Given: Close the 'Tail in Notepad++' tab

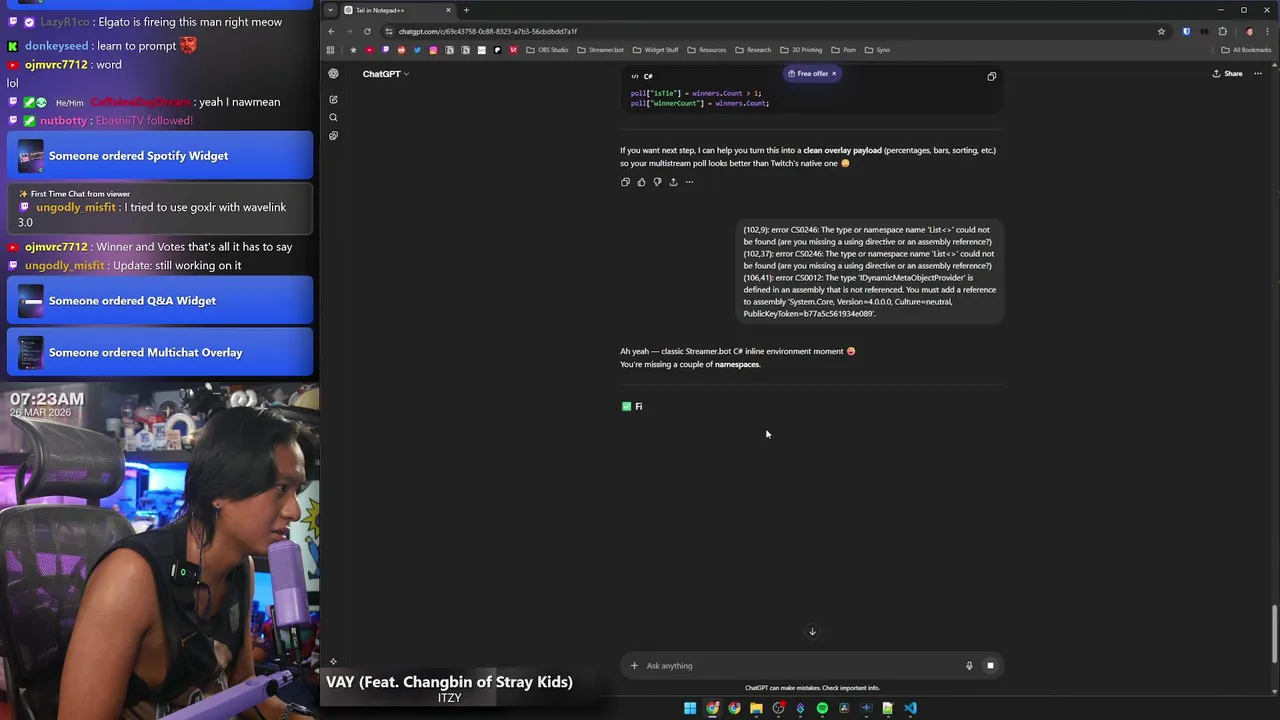Looking at the screenshot, I should tap(448, 10).
